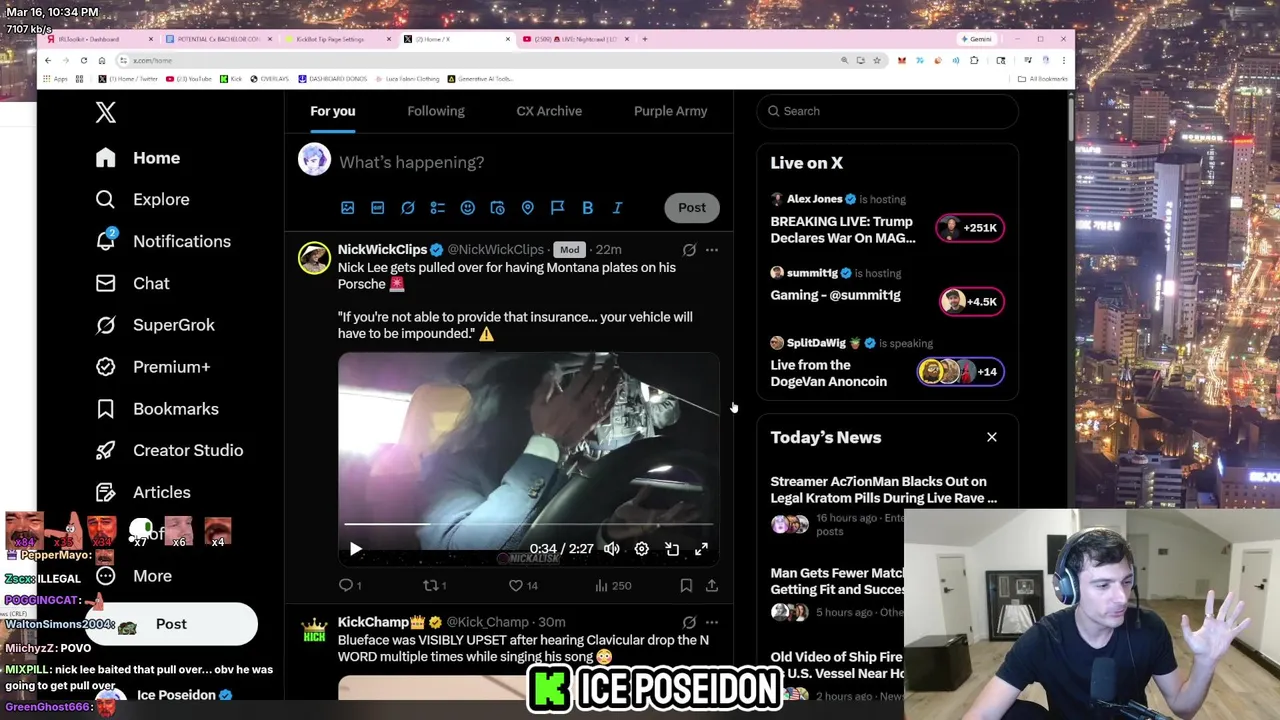Schedule the post with calendar icon
Screen dimensions: 1280x720
click(x=497, y=208)
